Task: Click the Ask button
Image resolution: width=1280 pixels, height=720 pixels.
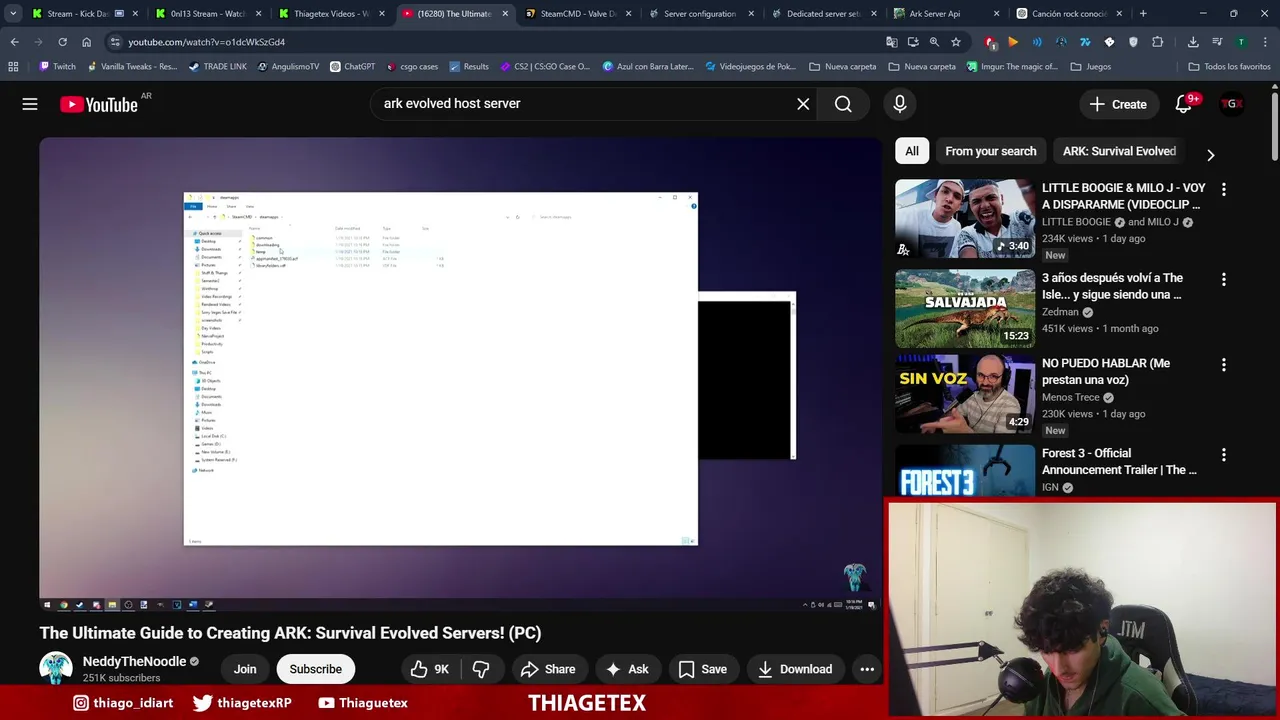Action: pyautogui.click(x=627, y=669)
